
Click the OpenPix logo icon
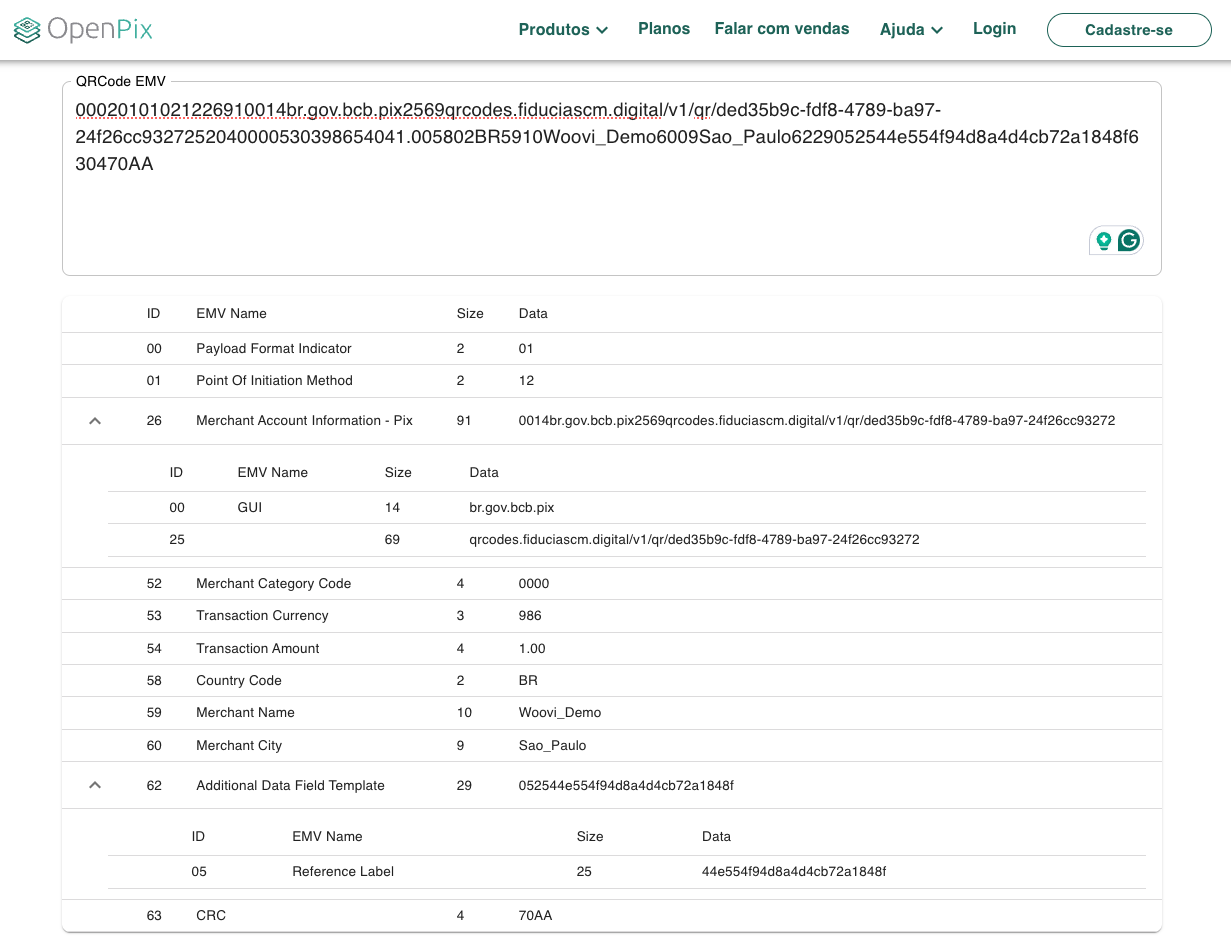[x=28, y=30]
